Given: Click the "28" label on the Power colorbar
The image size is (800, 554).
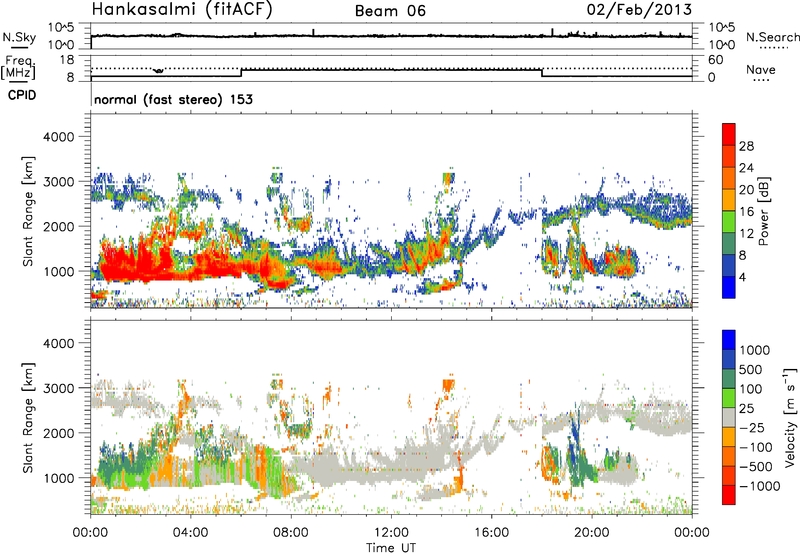Looking at the screenshot, I should click(x=746, y=146).
